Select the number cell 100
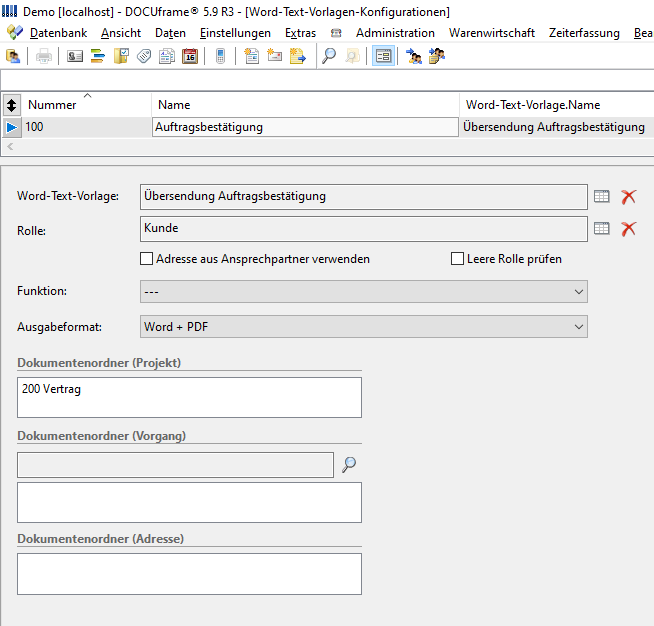Screen dimensions: 654x626 (x=86, y=127)
